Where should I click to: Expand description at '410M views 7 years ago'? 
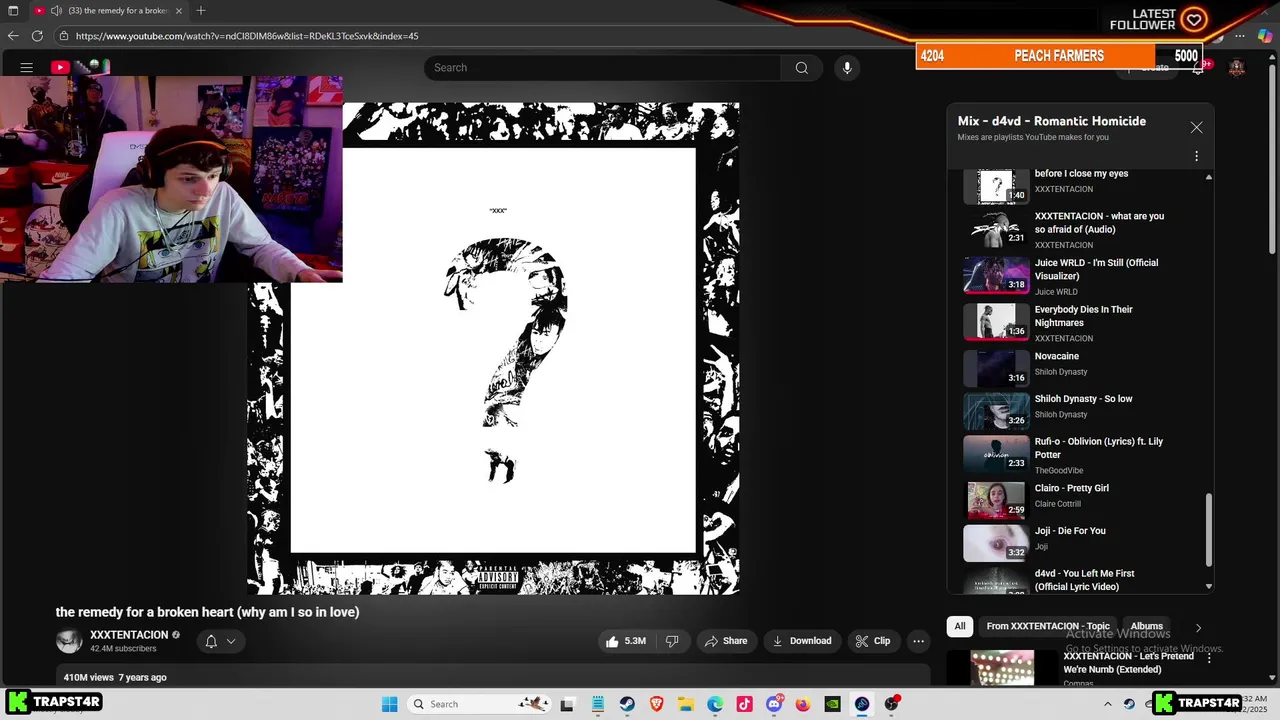115,677
